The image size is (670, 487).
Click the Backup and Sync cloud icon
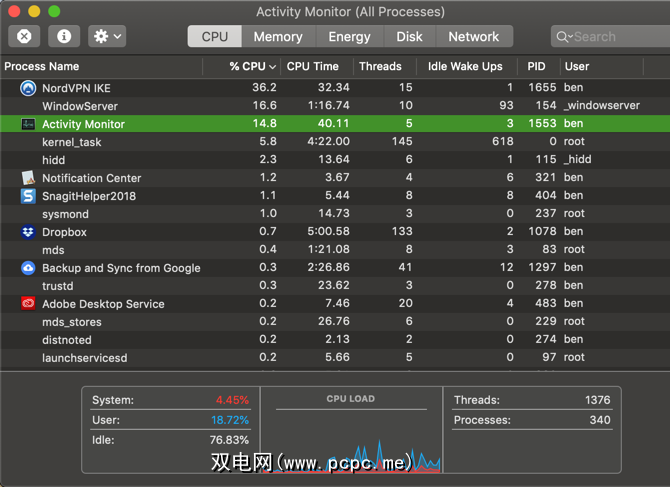coord(27,268)
